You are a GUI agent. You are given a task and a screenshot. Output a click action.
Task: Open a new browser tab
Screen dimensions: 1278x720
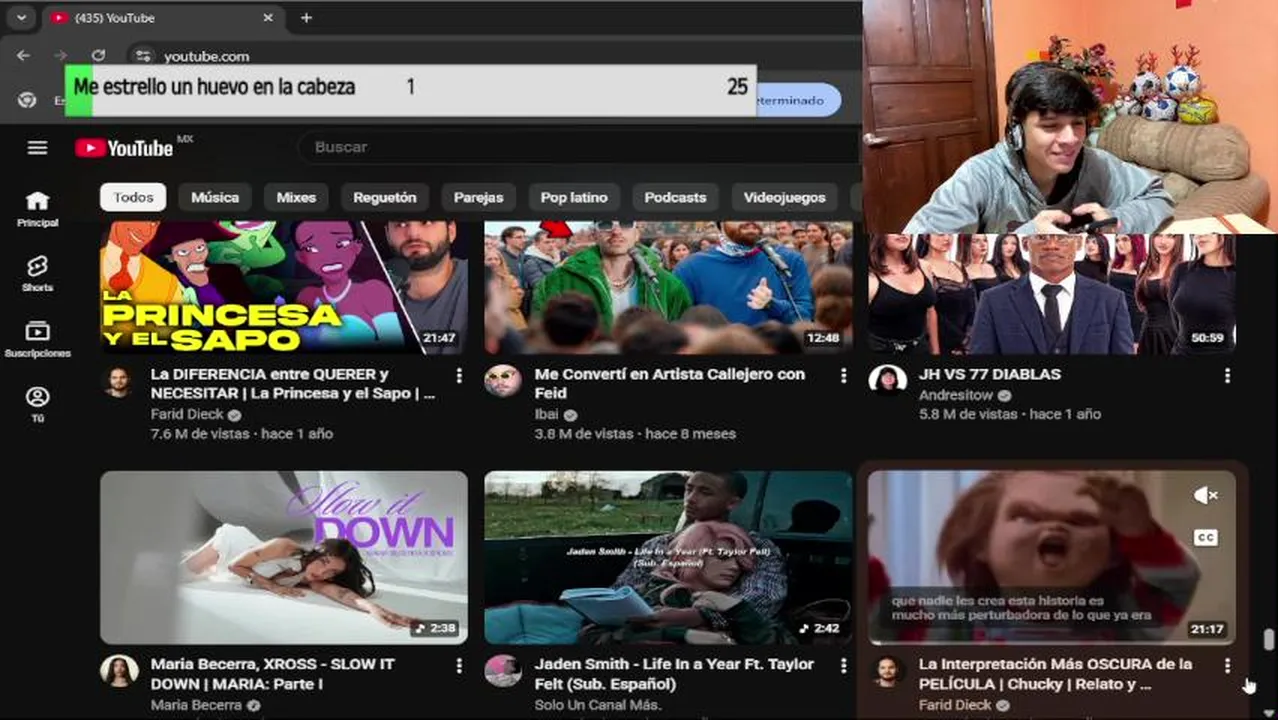[x=306, y=18]
